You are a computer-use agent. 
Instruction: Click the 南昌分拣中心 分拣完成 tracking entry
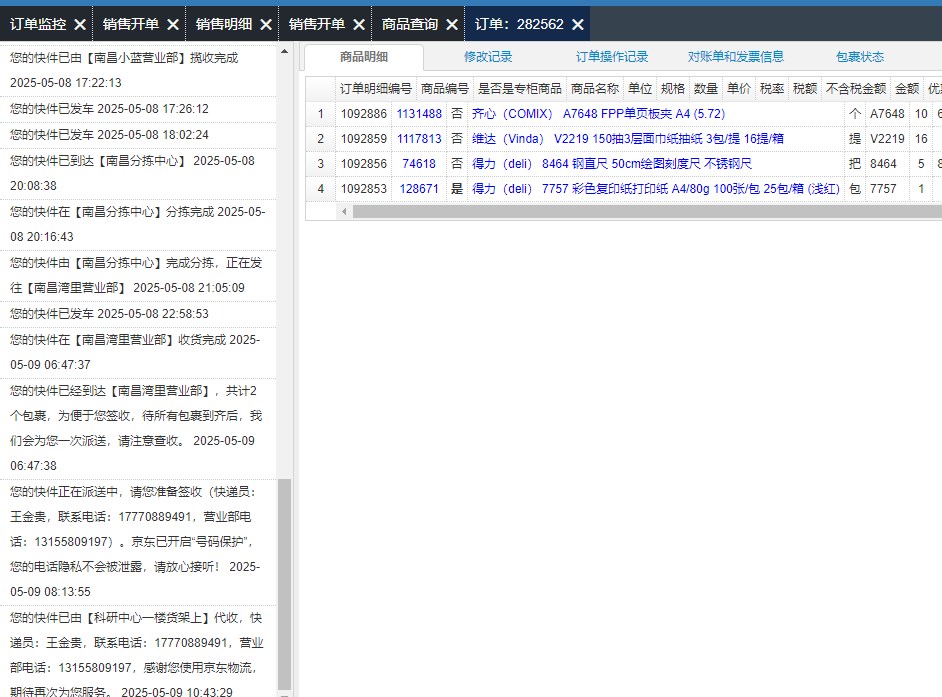pyautogui.click(x=138, y=224)
